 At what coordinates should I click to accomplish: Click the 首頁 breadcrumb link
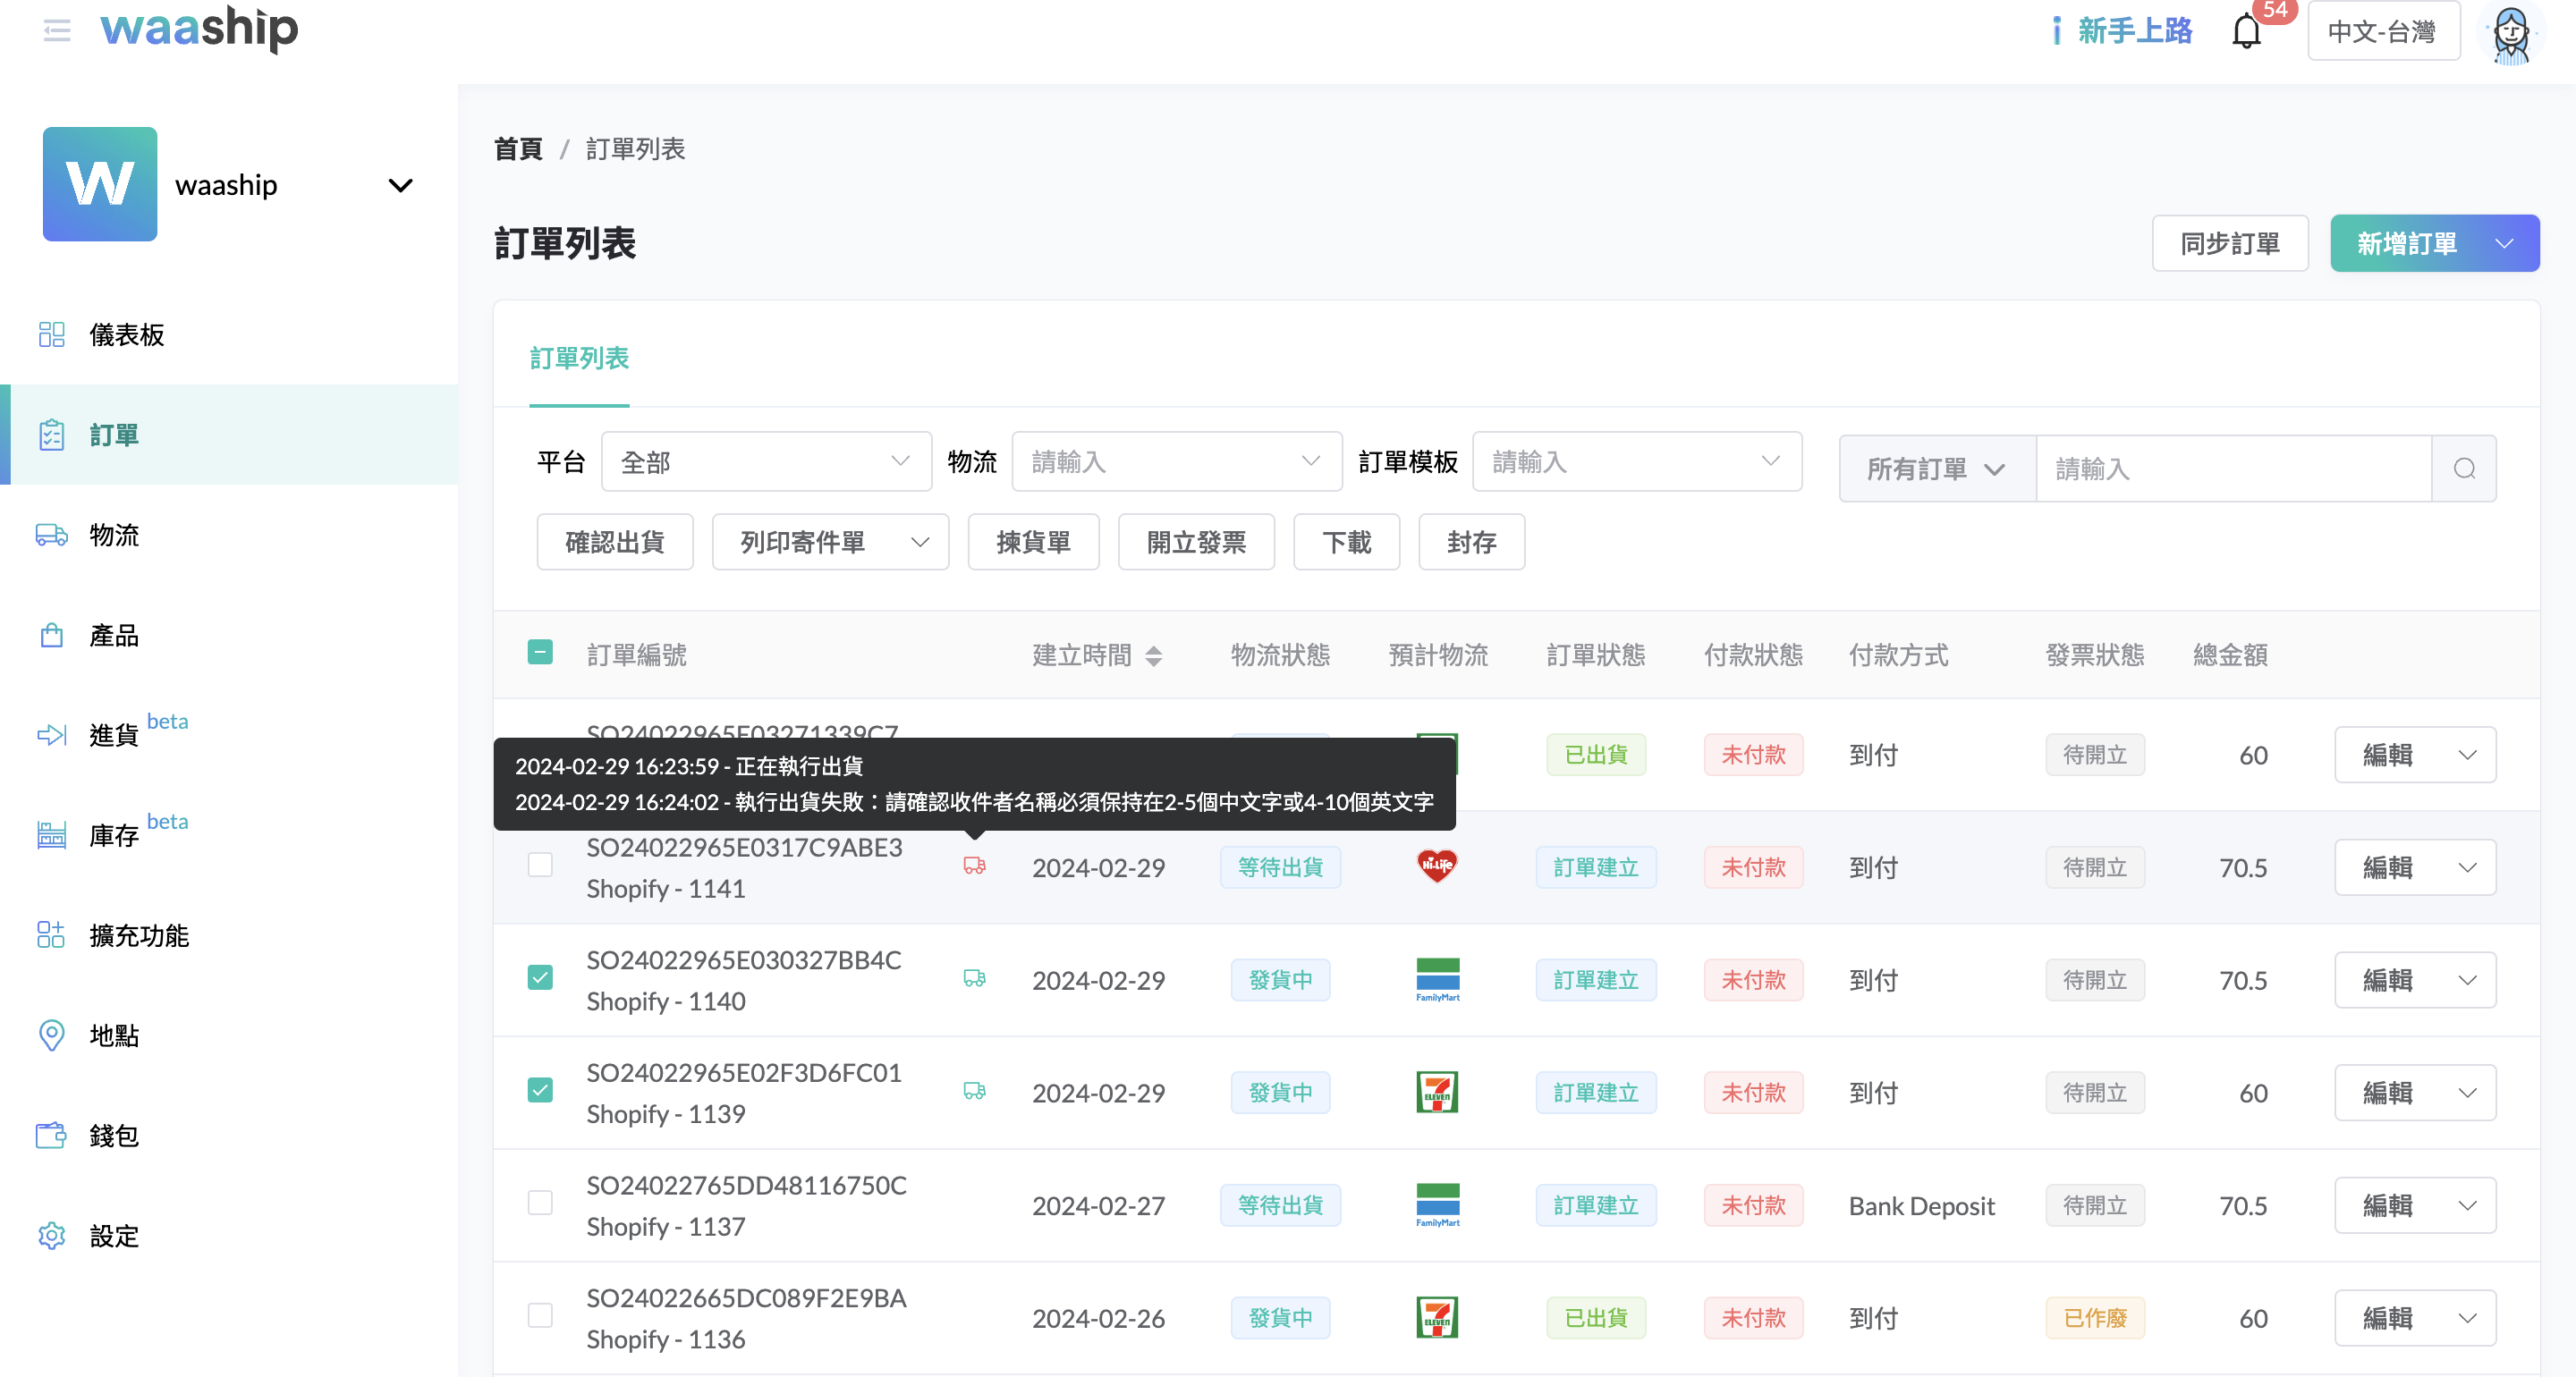[x=518, y=149]
